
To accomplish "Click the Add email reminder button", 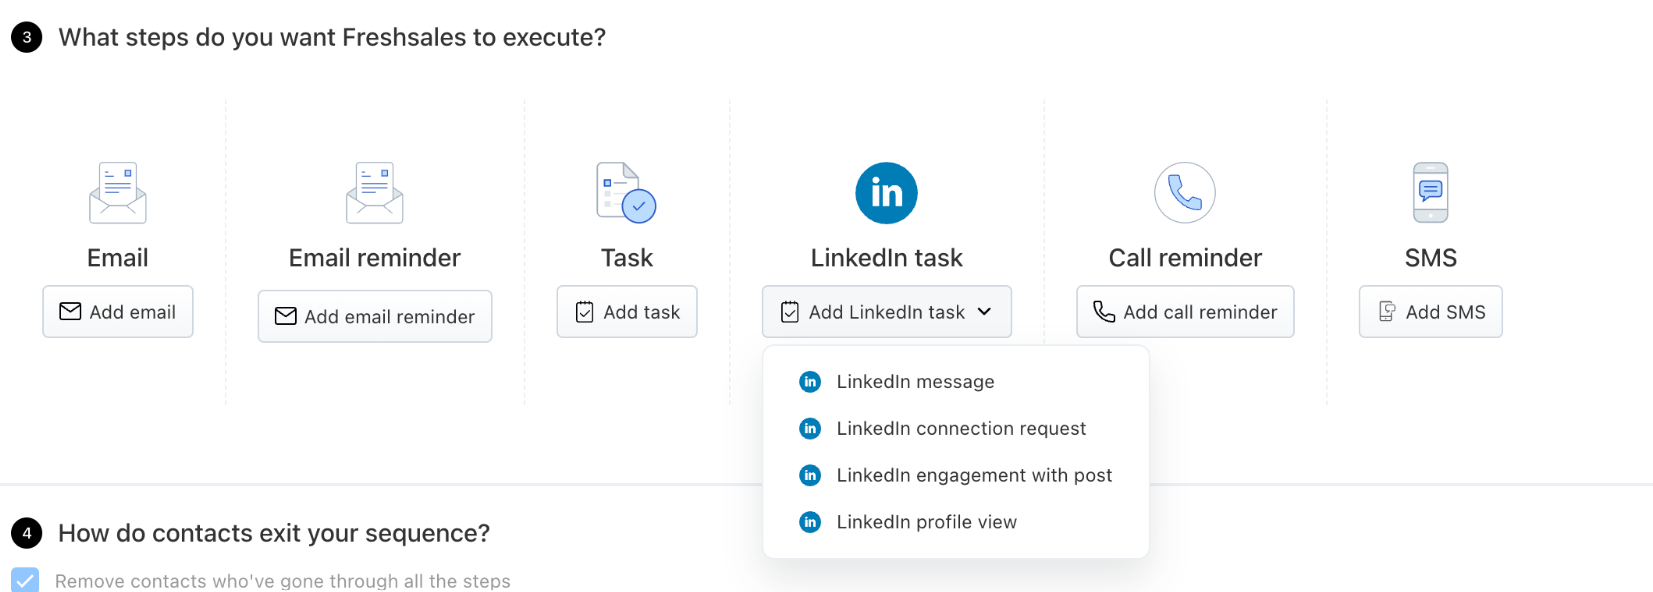I will (375, 316).
